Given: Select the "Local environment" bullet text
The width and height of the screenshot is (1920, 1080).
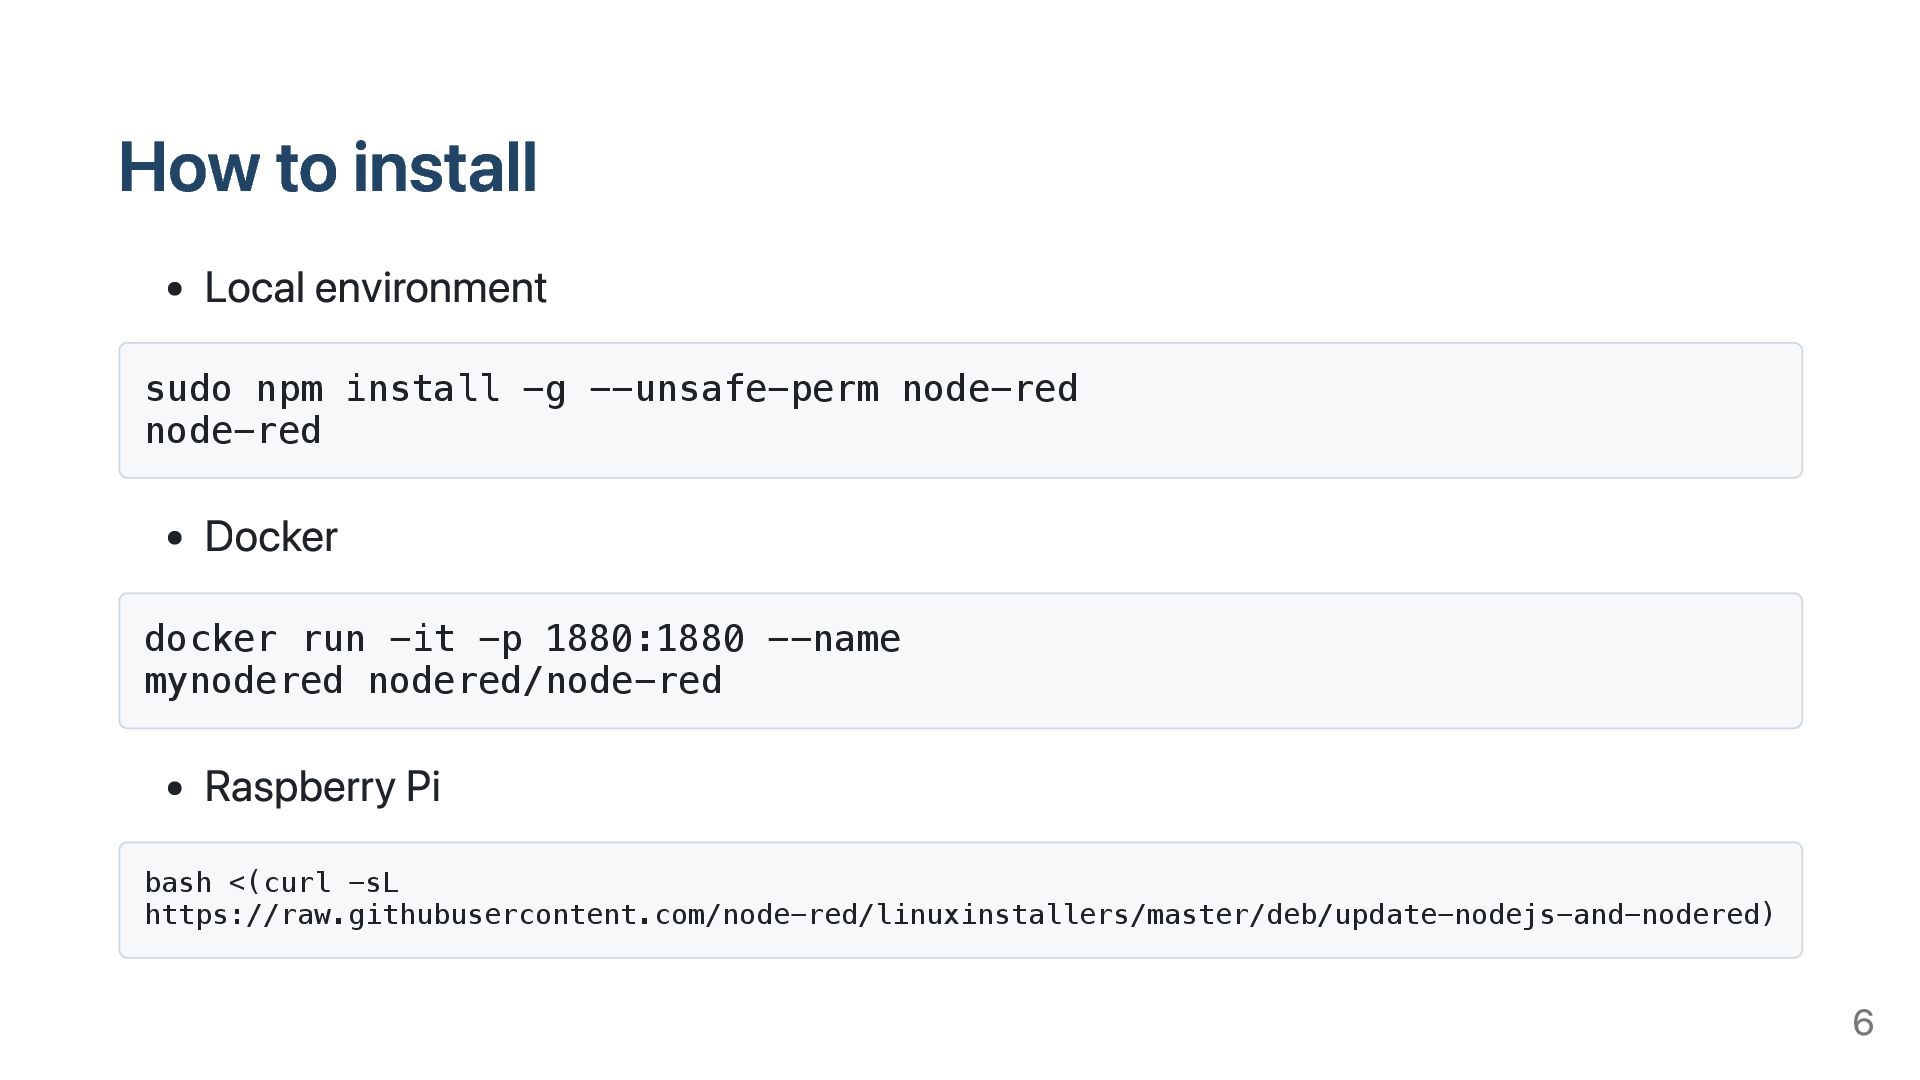Looking at the screenshot, I should [x=375, y=288].
